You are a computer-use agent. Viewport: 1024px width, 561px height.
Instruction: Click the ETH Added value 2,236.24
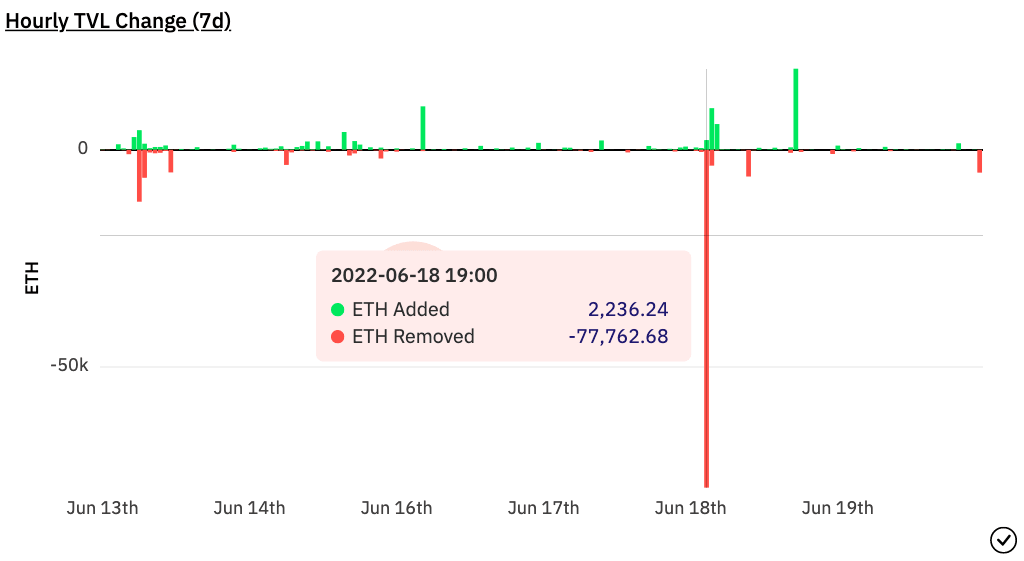click(628, 309)
